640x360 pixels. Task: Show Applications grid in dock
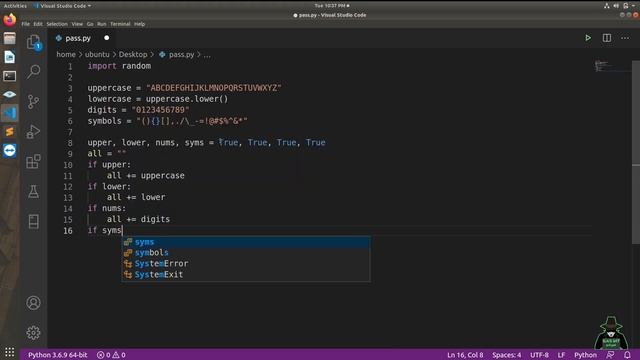coord(9,351)
